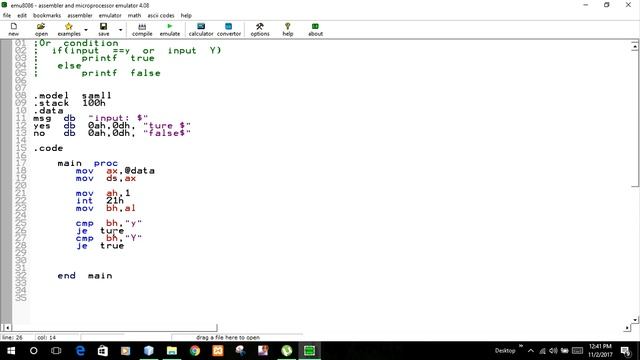
Task: Launch Google Chrome from the taskbar
Action: (195, 351)
